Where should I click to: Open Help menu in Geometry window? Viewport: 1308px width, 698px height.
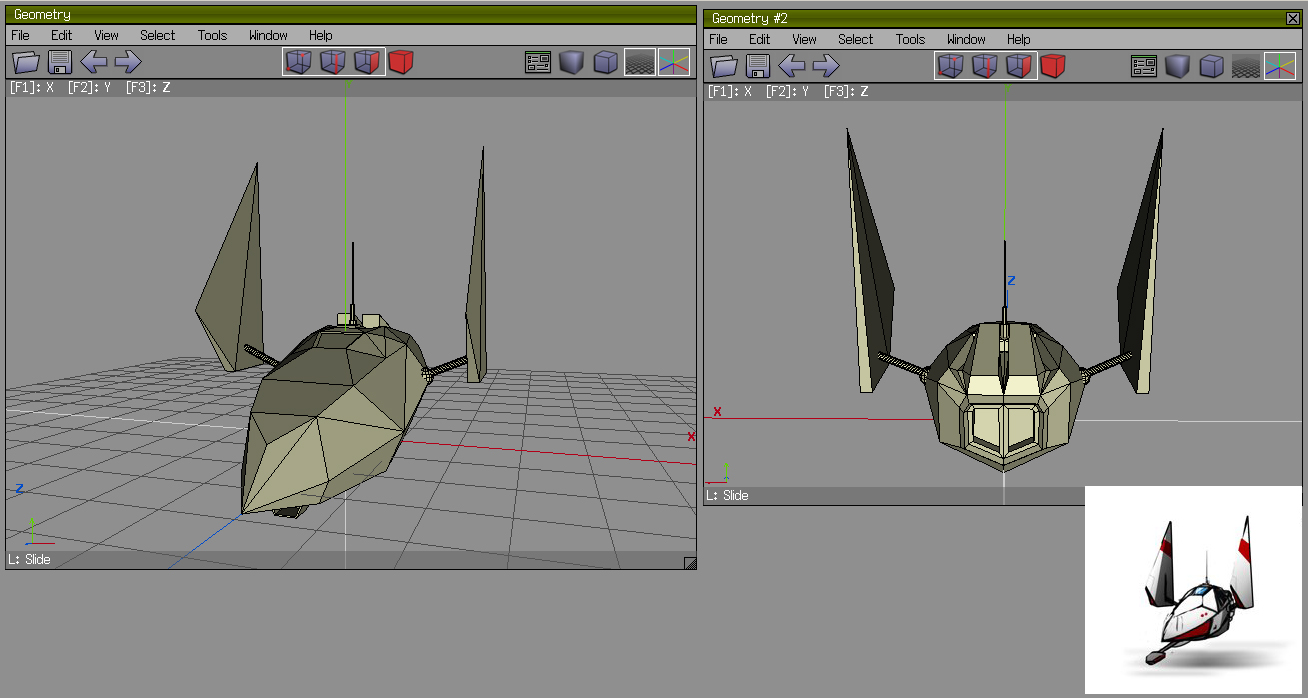(320, 35)
